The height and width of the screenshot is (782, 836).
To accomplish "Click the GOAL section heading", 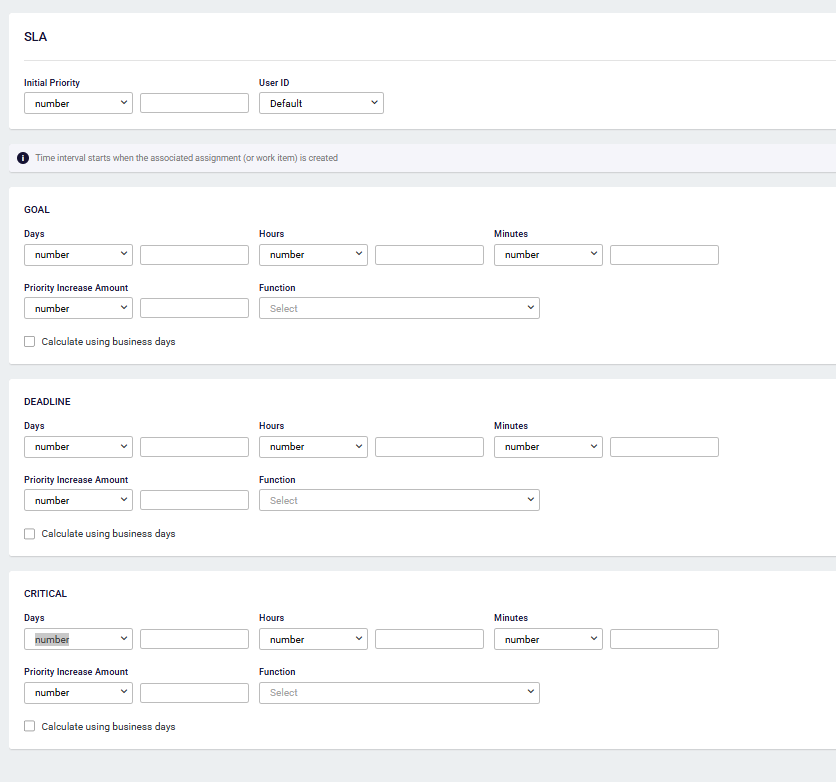I will point(37,209).
